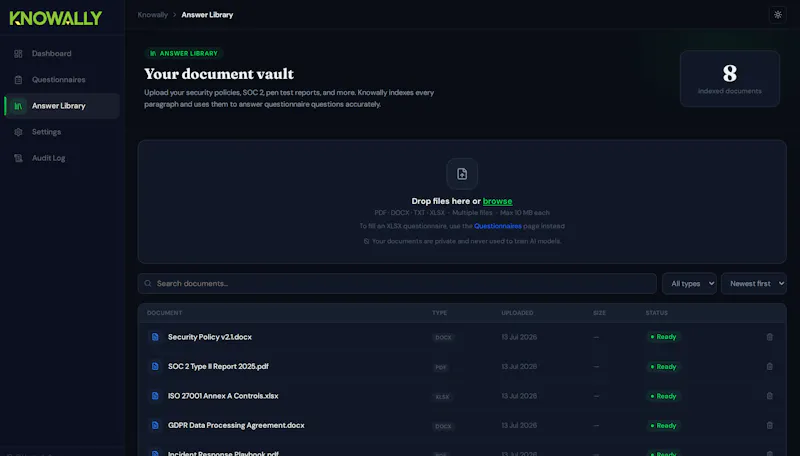Click the Type column header

click(439, 313)
